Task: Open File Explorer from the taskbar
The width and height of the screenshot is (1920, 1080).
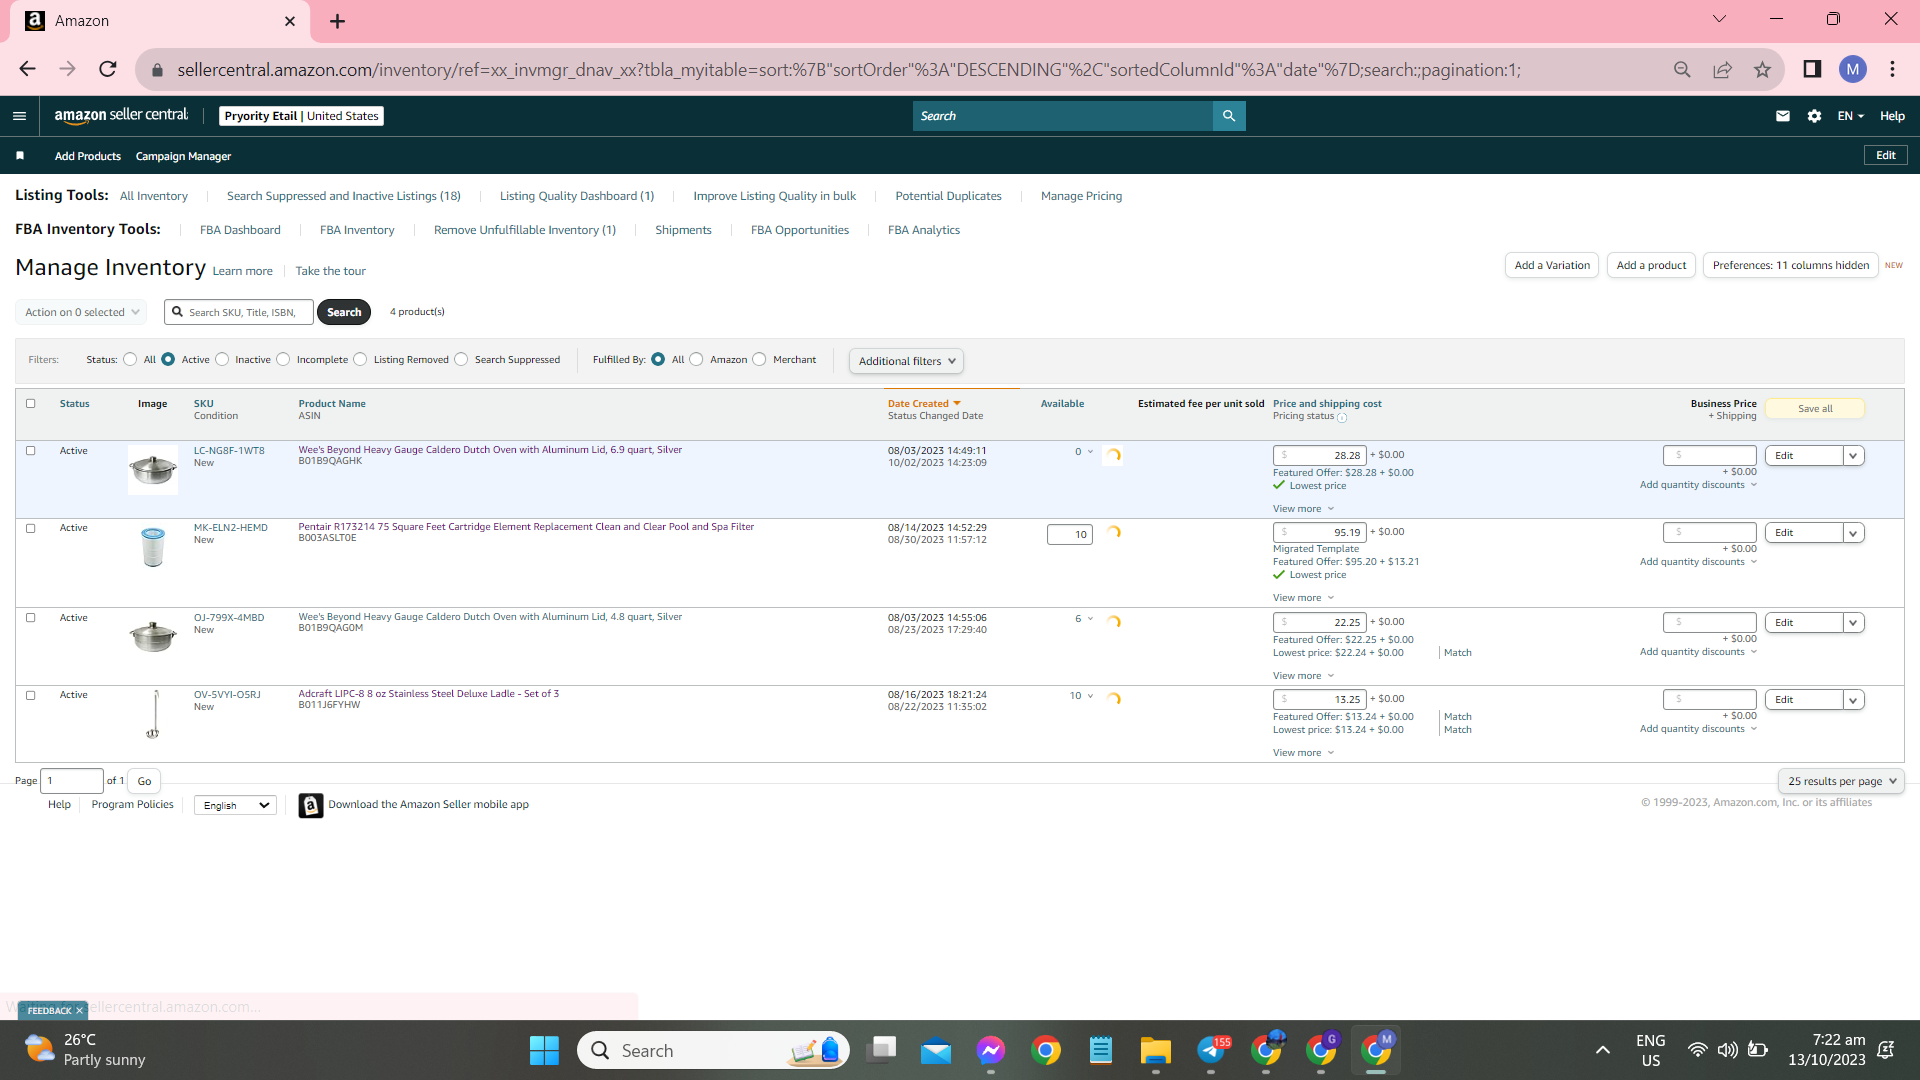Action: 1155,1050
